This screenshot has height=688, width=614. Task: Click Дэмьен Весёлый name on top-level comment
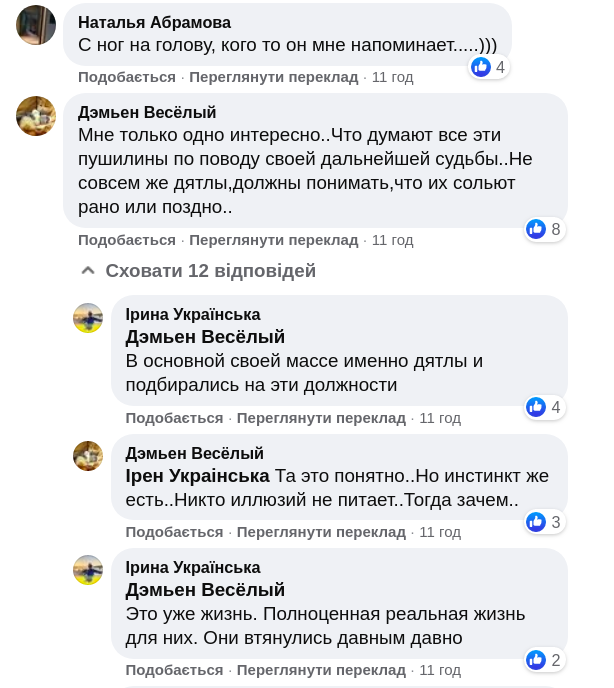click(147, 112)
